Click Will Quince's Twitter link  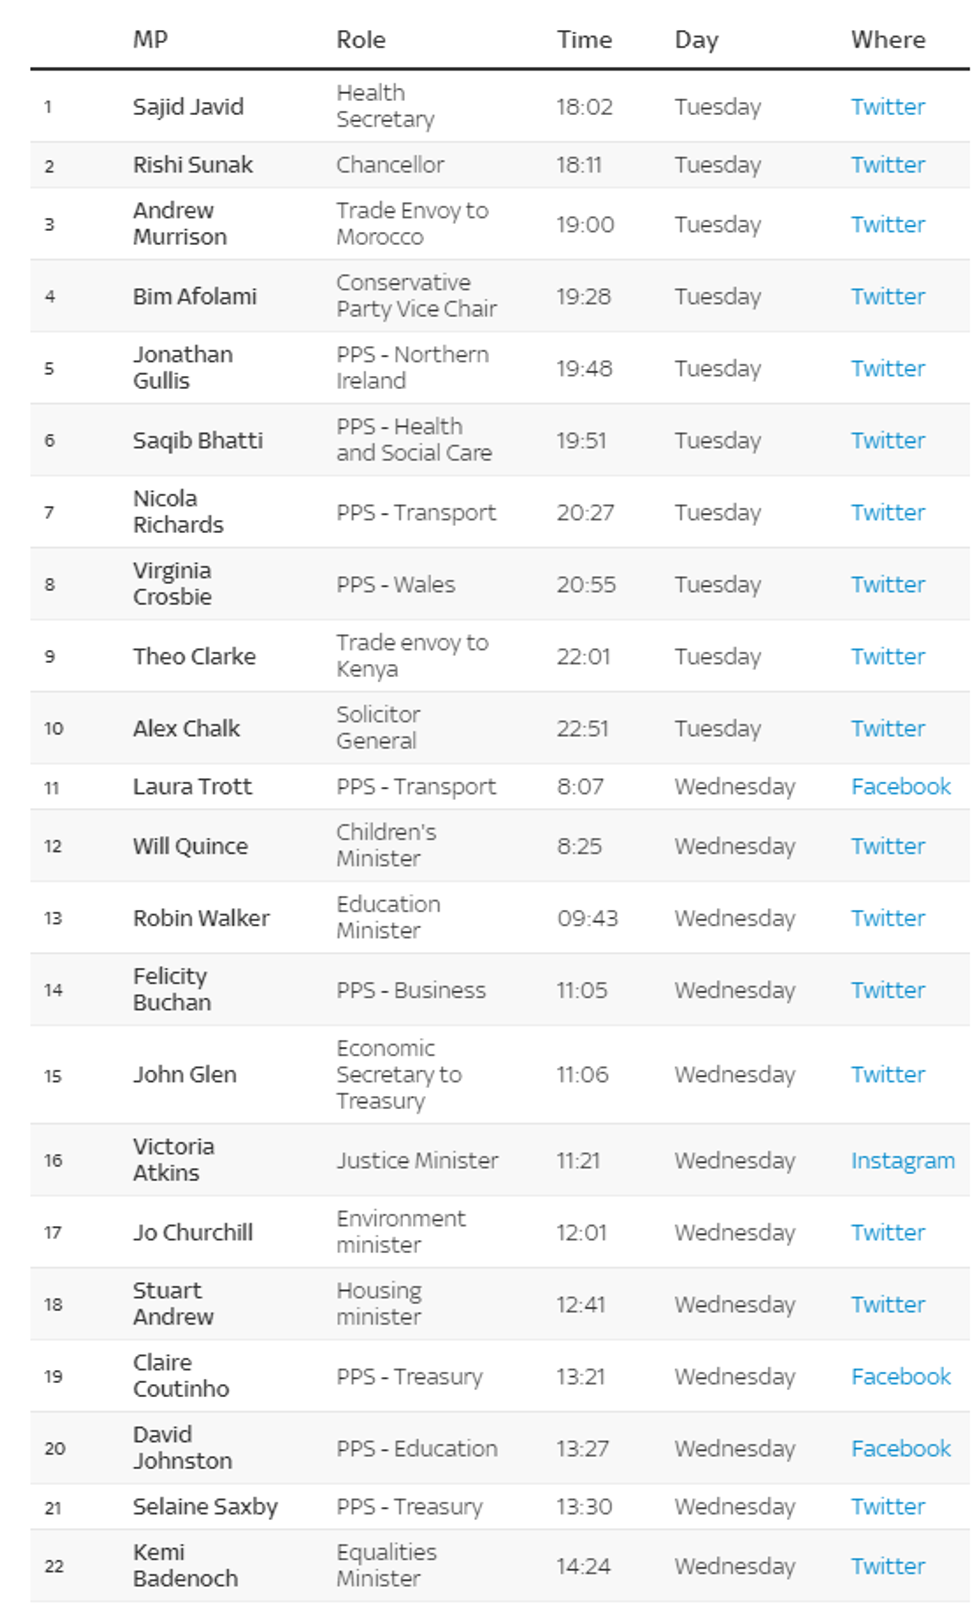[887, 847]
